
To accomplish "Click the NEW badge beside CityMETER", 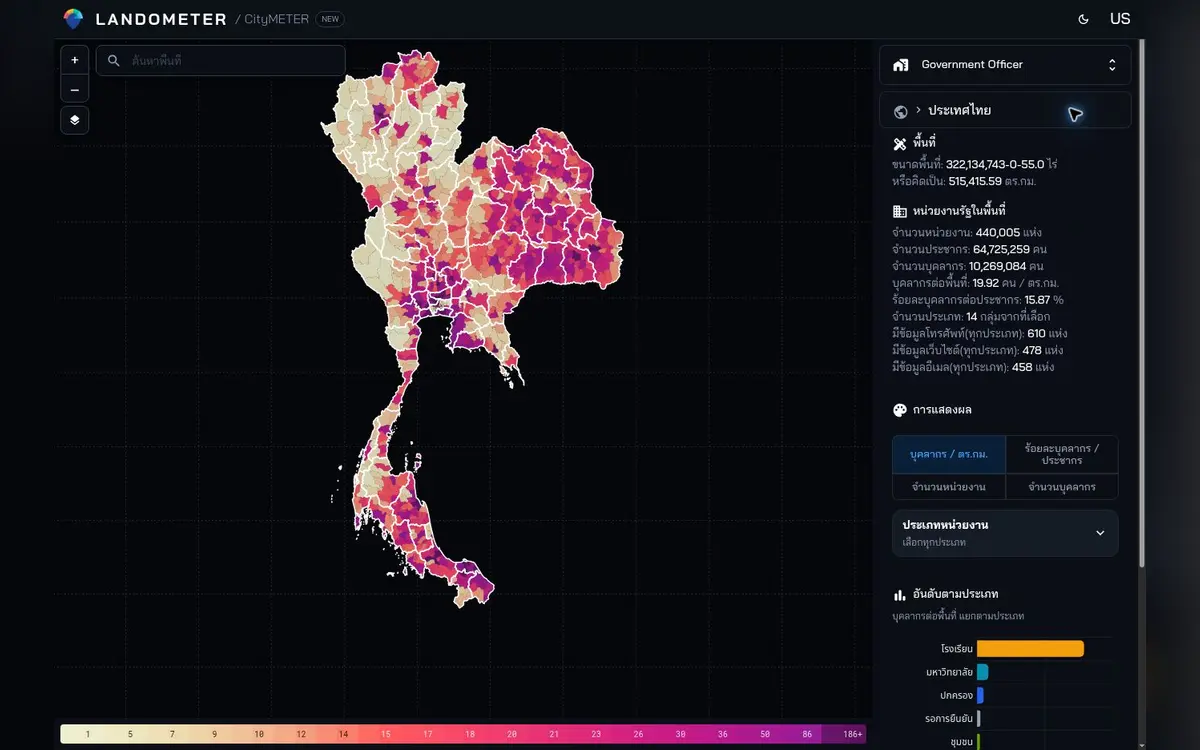I will pos(330,19).
